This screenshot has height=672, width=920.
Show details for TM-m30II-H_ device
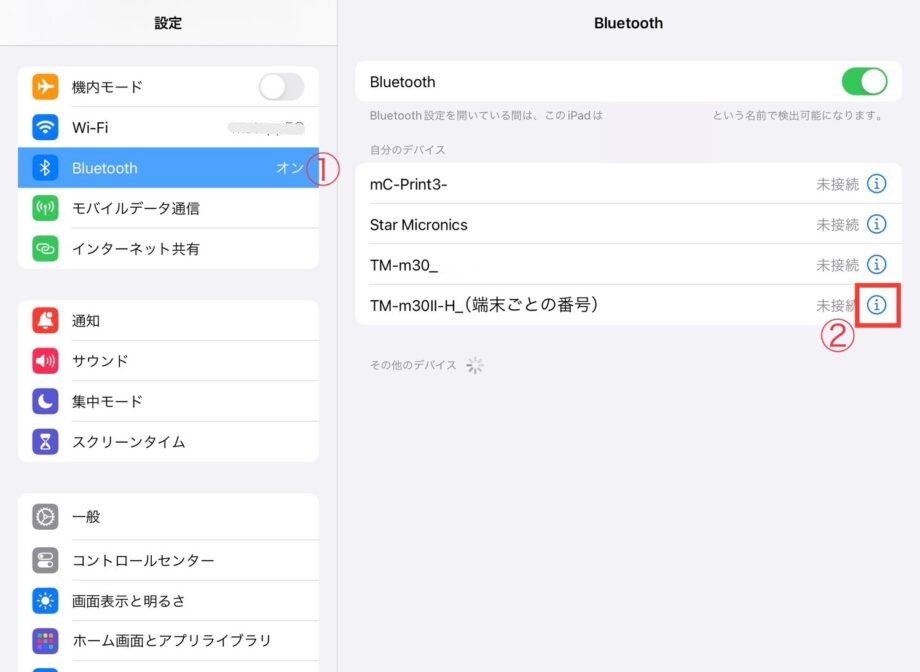click(877, 304)
